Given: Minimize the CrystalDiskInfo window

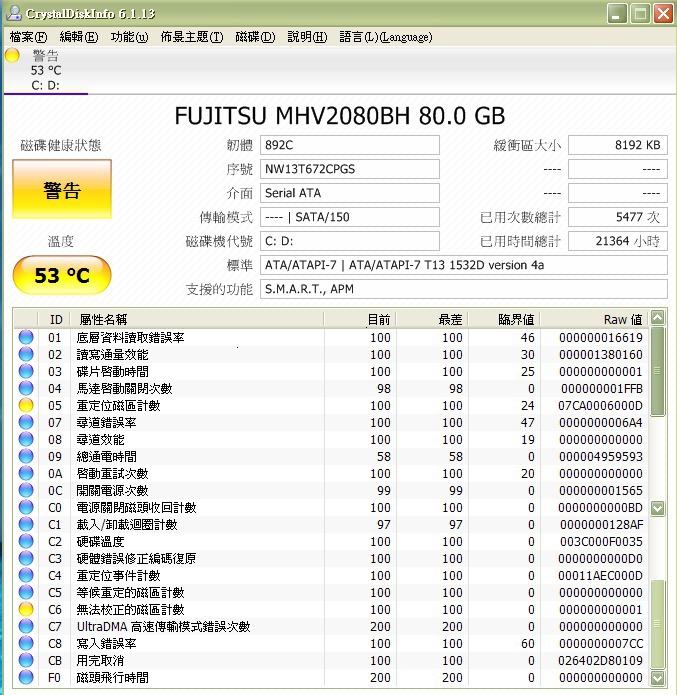Looking at the screenshot, I should pos(616,14).
